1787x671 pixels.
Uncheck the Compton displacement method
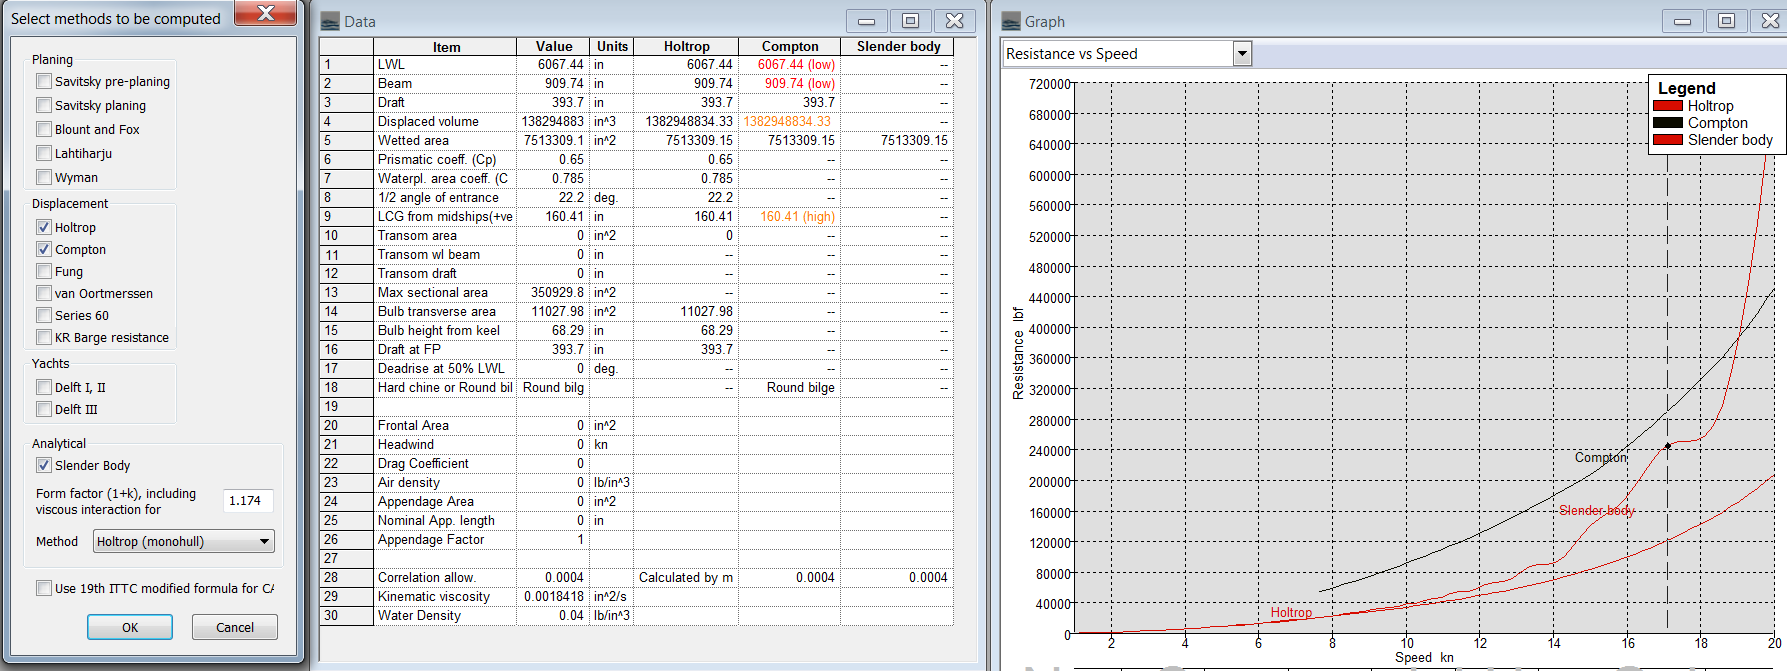(x=44, y=249)
